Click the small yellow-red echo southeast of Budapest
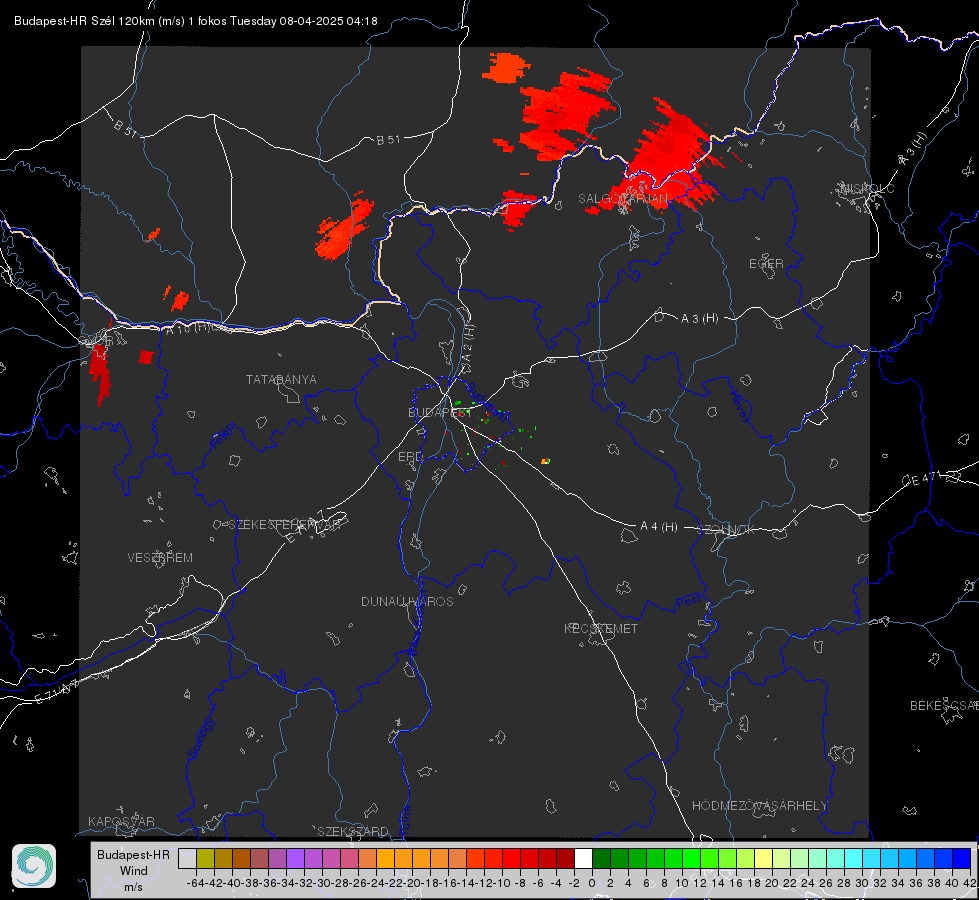This screenshot has height=900, width=979. [545, 461]
